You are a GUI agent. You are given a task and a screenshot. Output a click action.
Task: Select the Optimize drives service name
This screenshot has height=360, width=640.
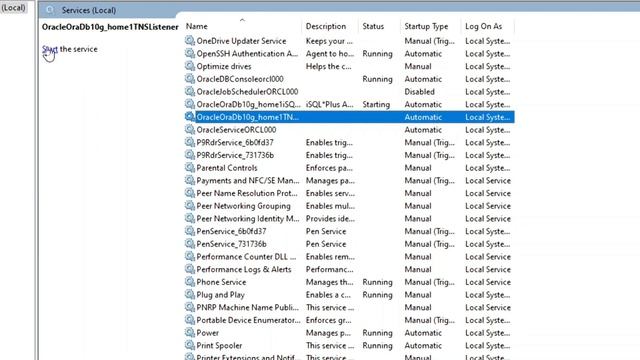[x=224, y=66]
